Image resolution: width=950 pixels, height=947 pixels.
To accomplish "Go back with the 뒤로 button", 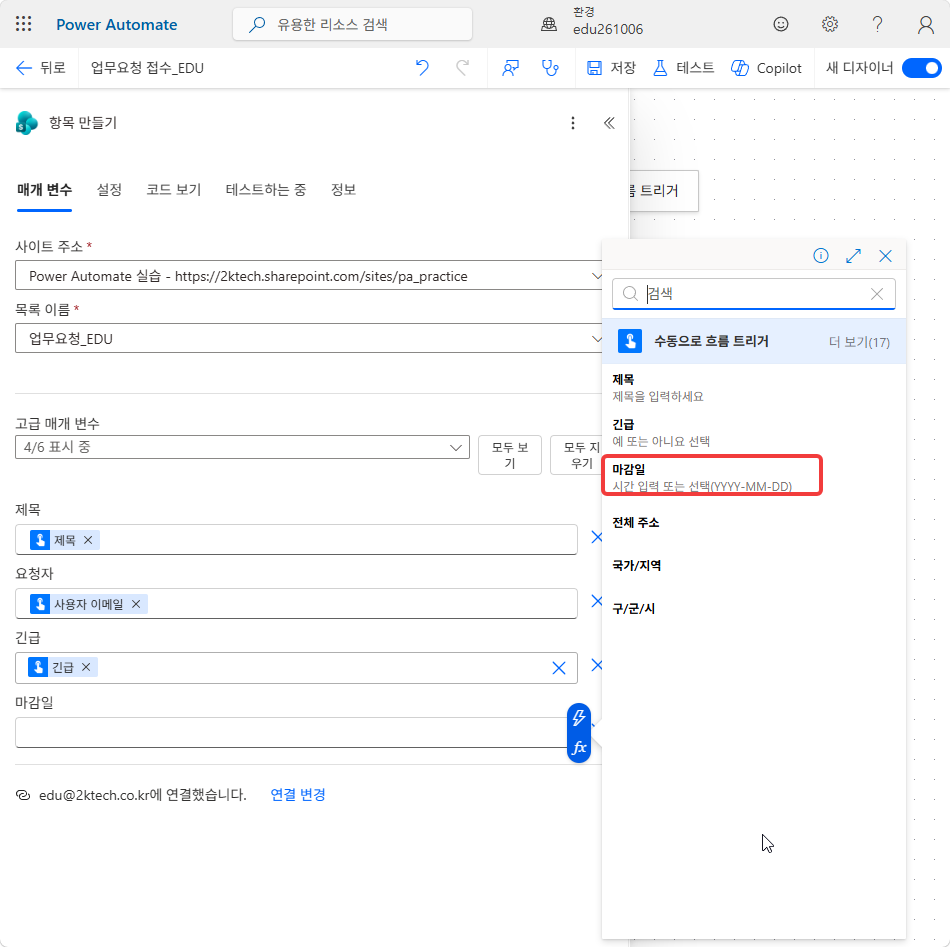I will [x=41, y=67].
